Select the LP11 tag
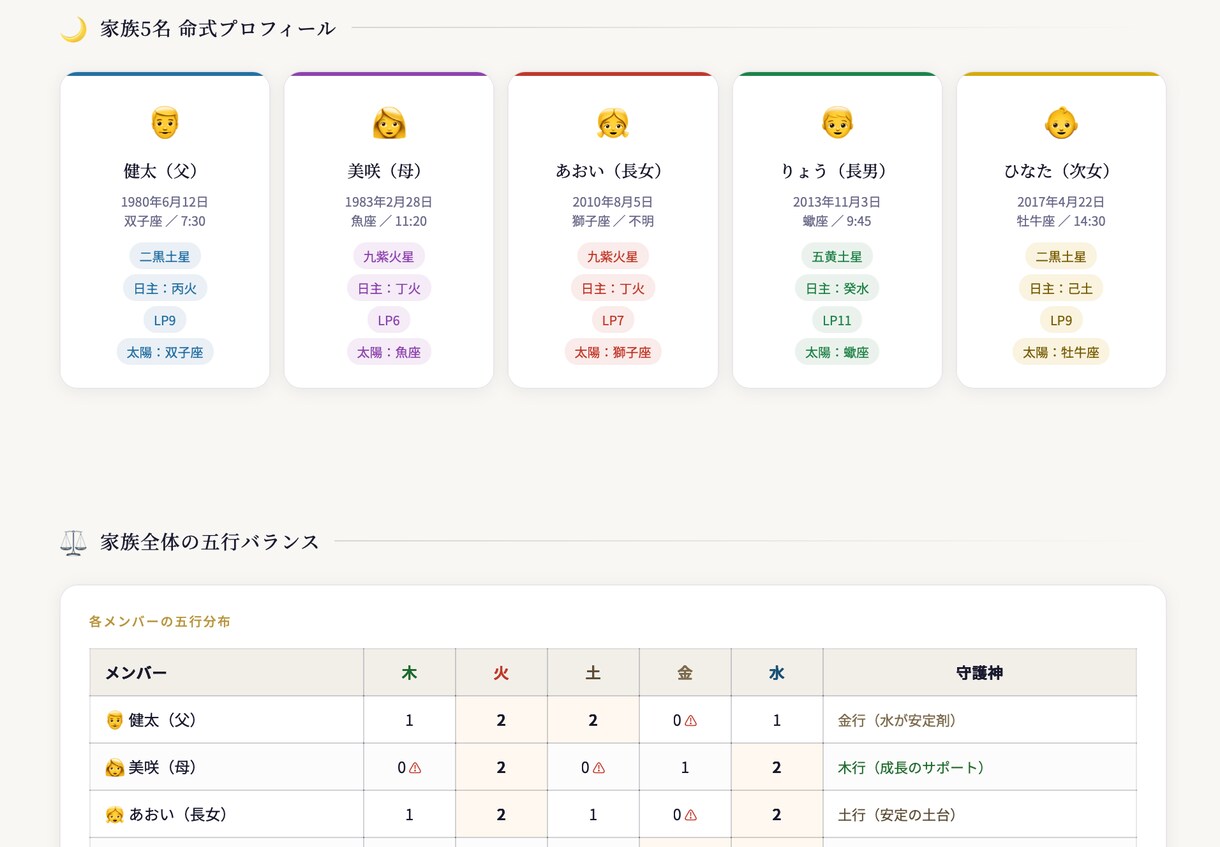 pyautogui.click(x=837, y=320)
